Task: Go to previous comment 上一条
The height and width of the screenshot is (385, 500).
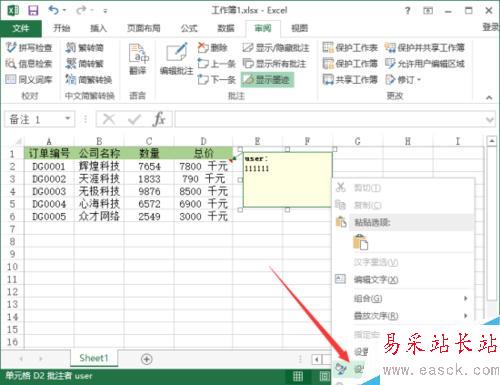Action: click(217, 63)
